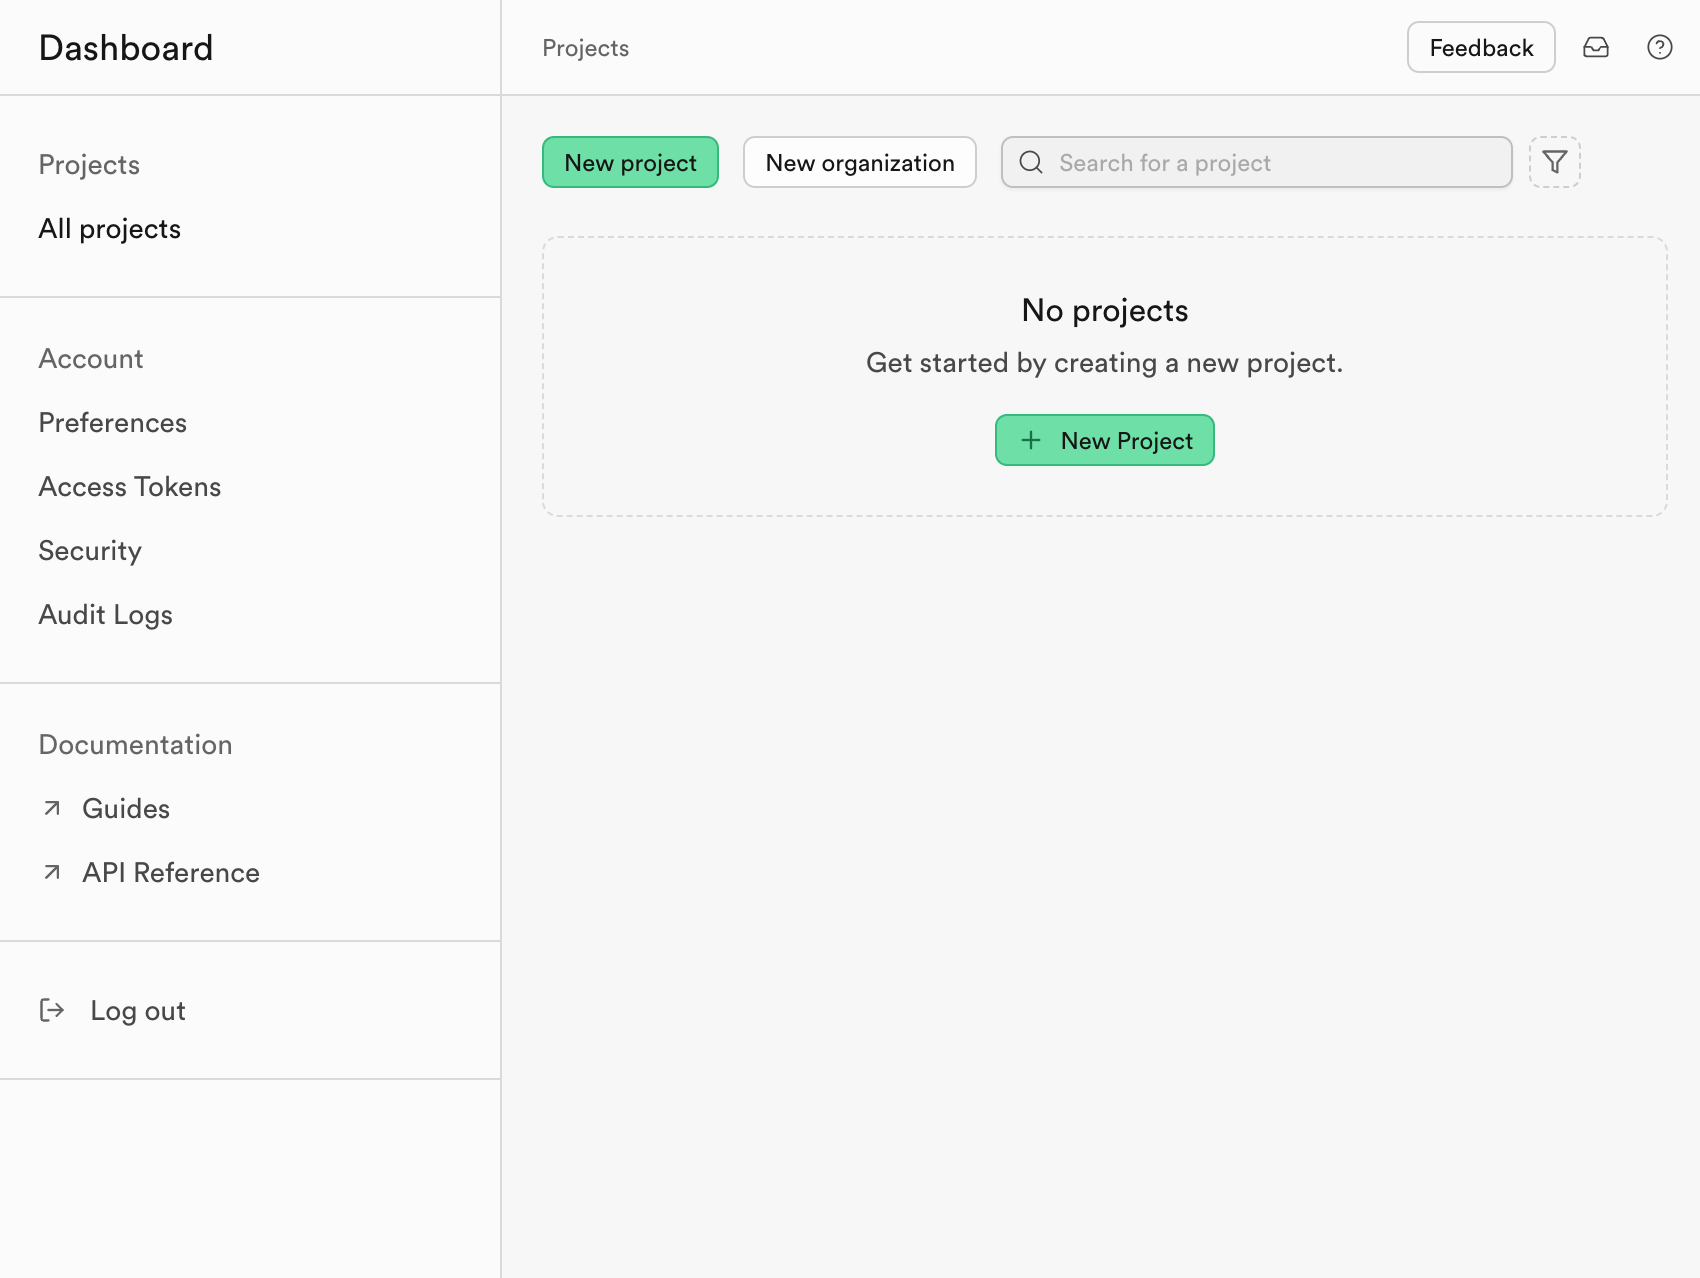Open the Security settings
The image size is (1700, 1278).
pos(90,551)
